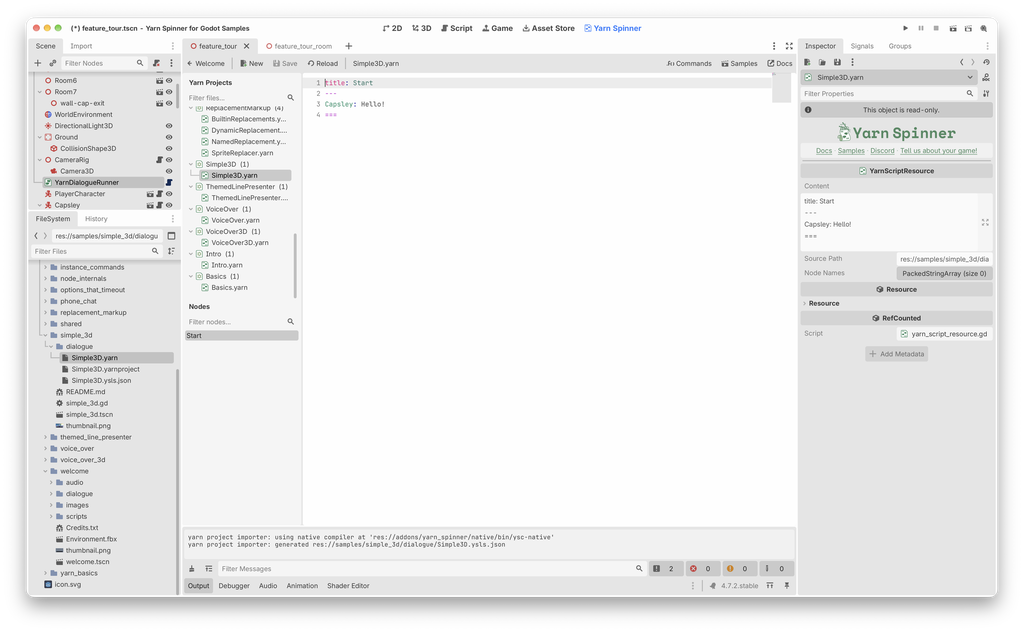Add a new node in the Scene dock
1024x632 pixels.
[37, 63]
